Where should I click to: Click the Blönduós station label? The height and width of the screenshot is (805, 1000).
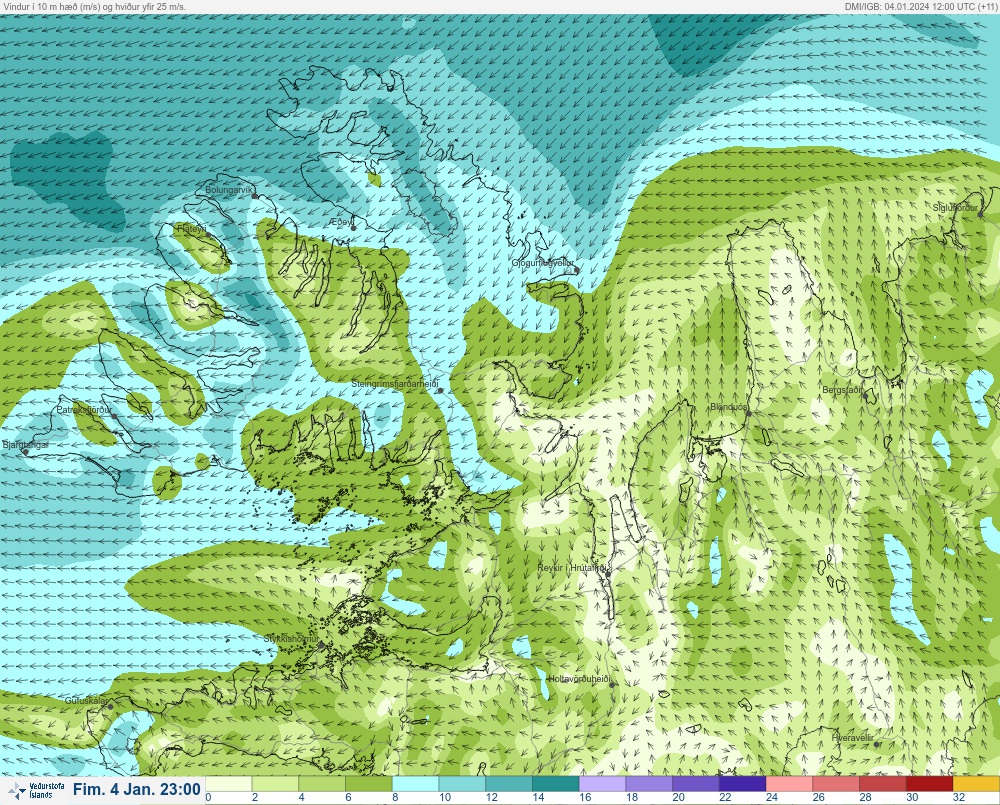click(728, 407)
